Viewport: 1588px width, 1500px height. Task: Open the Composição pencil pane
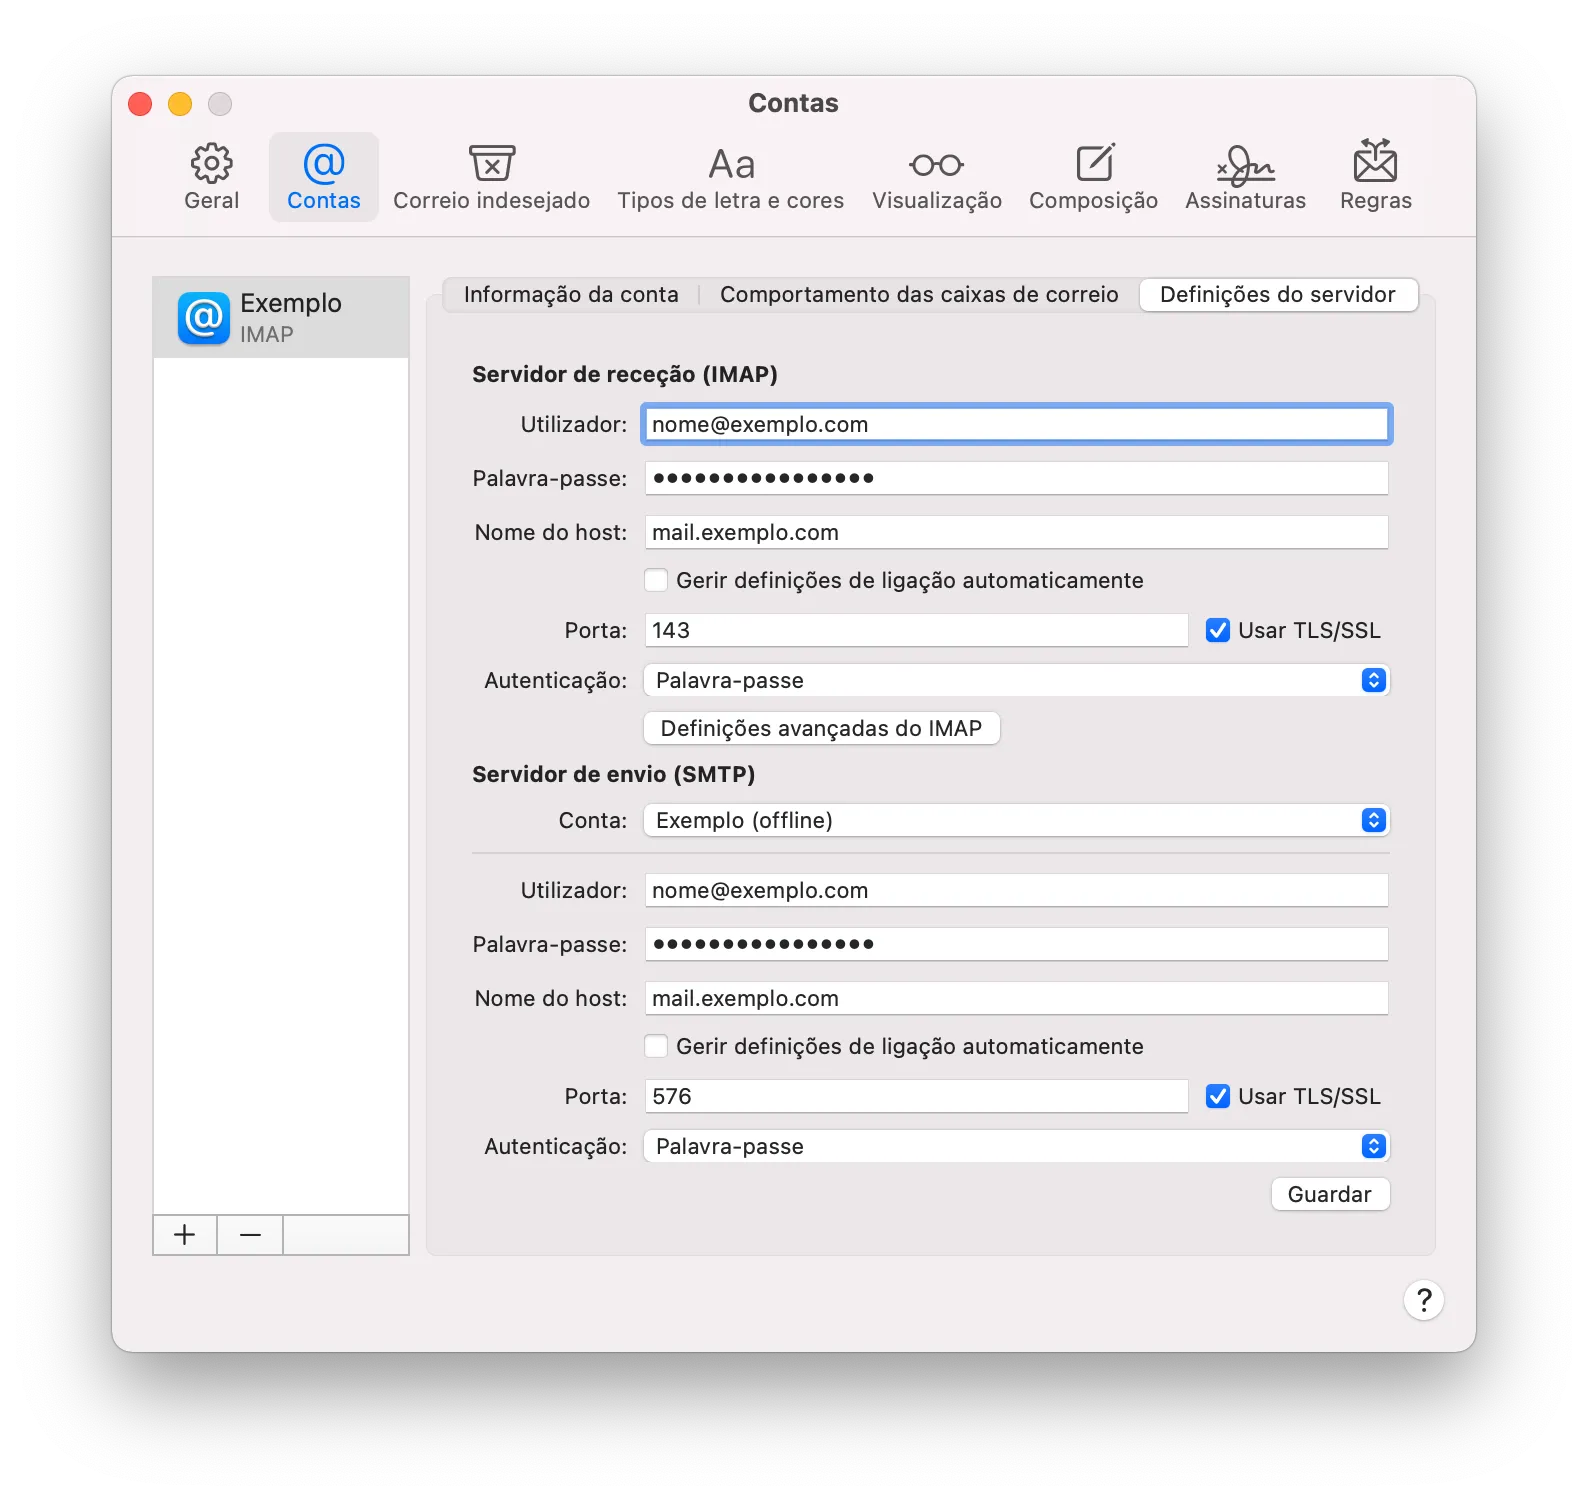click(x=1093, y=177)
